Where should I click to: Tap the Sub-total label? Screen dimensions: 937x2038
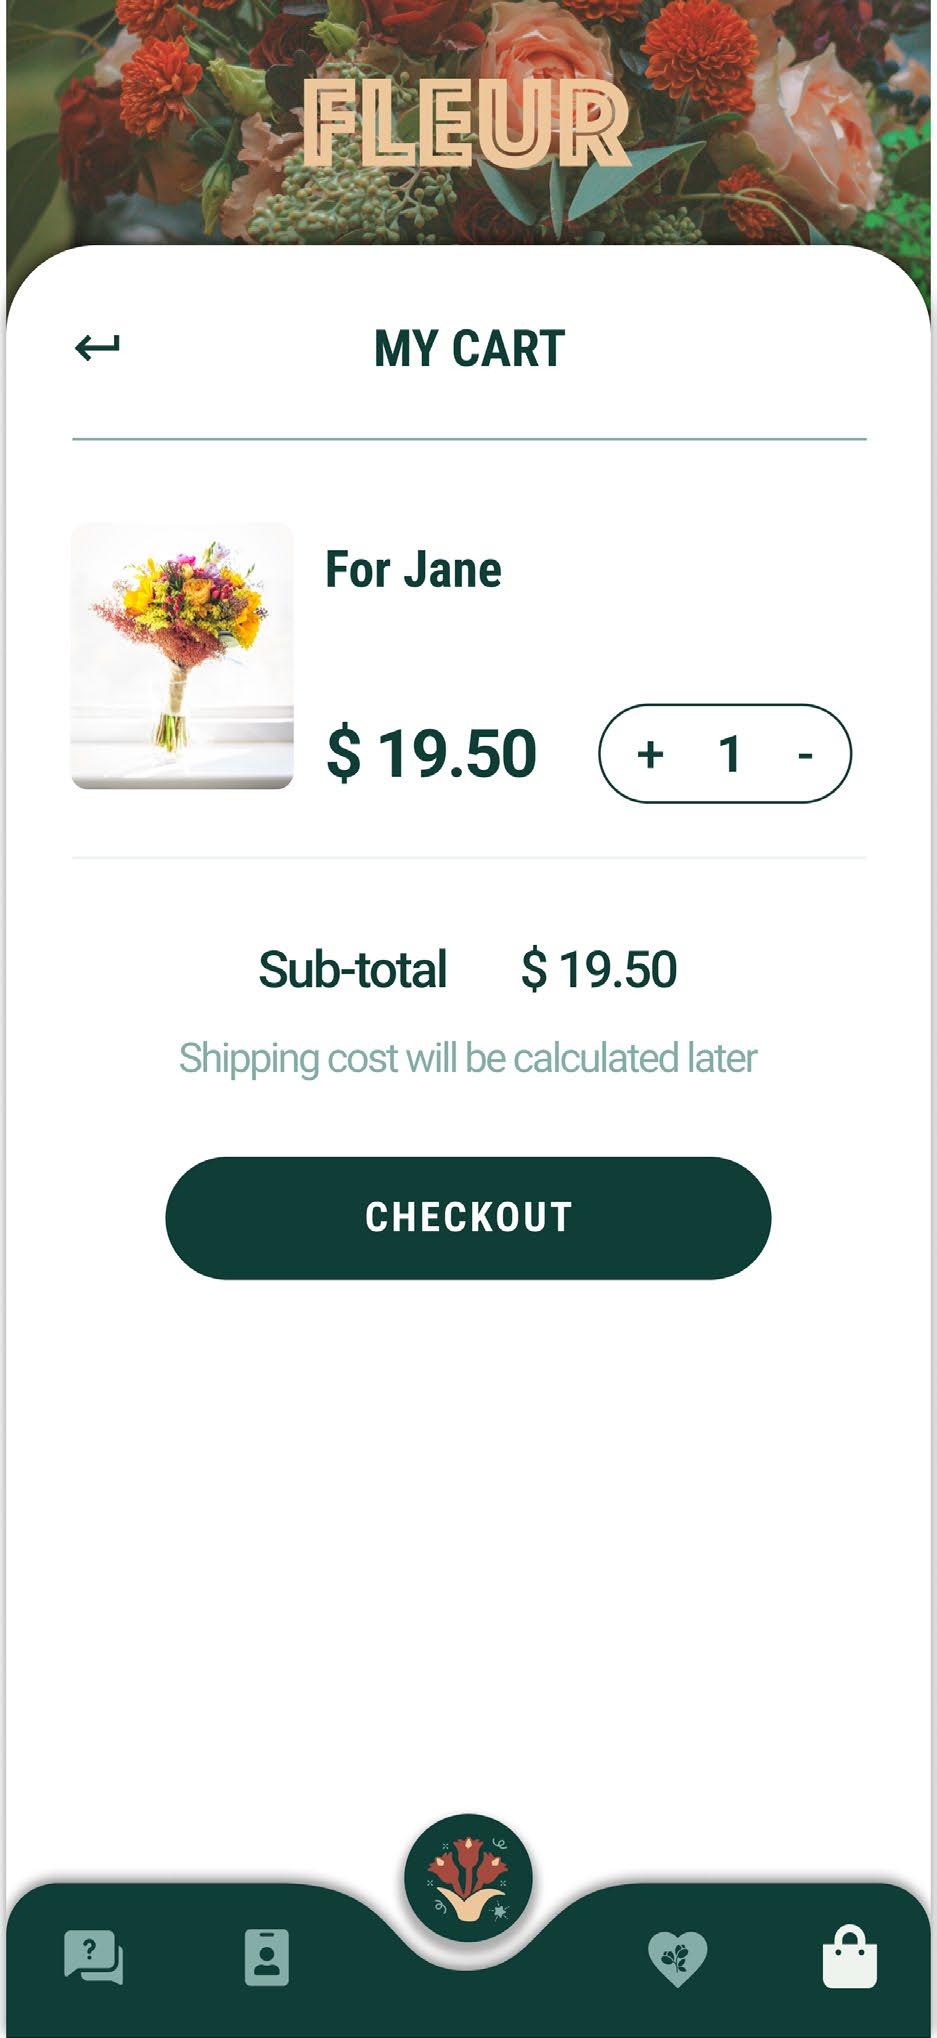tap(353, 969)
